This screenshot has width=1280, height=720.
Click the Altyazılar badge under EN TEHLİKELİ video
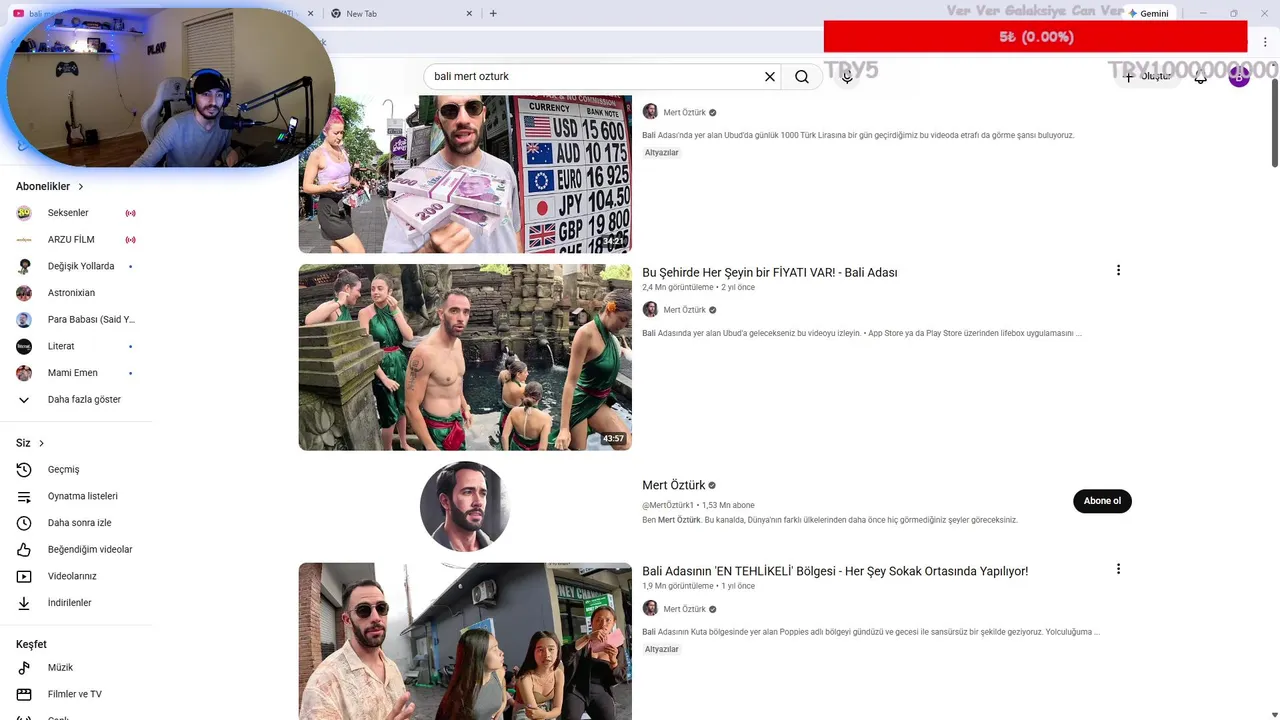(662, 649)
